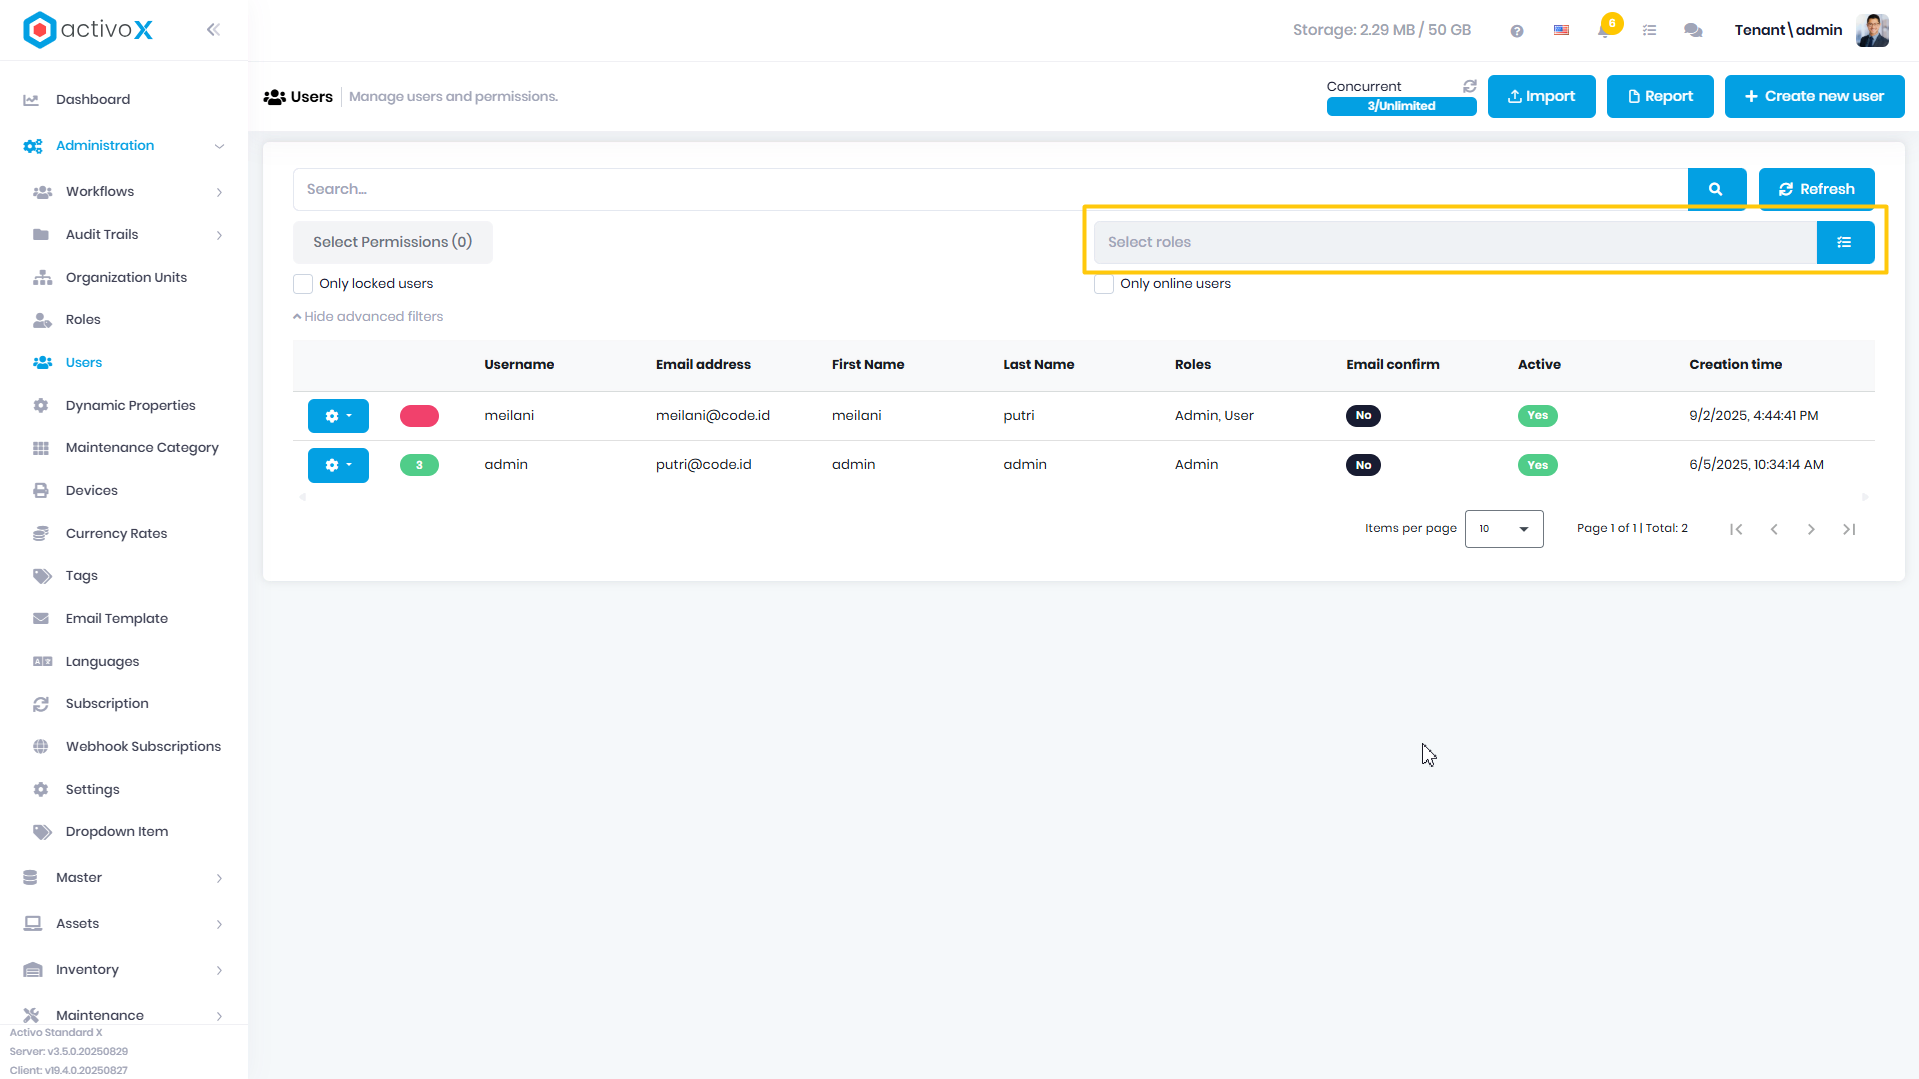The height and width of the screenshot is (1079, 1919).
Task: Open the task list icon in header
Action: (x=1650, y=31)
